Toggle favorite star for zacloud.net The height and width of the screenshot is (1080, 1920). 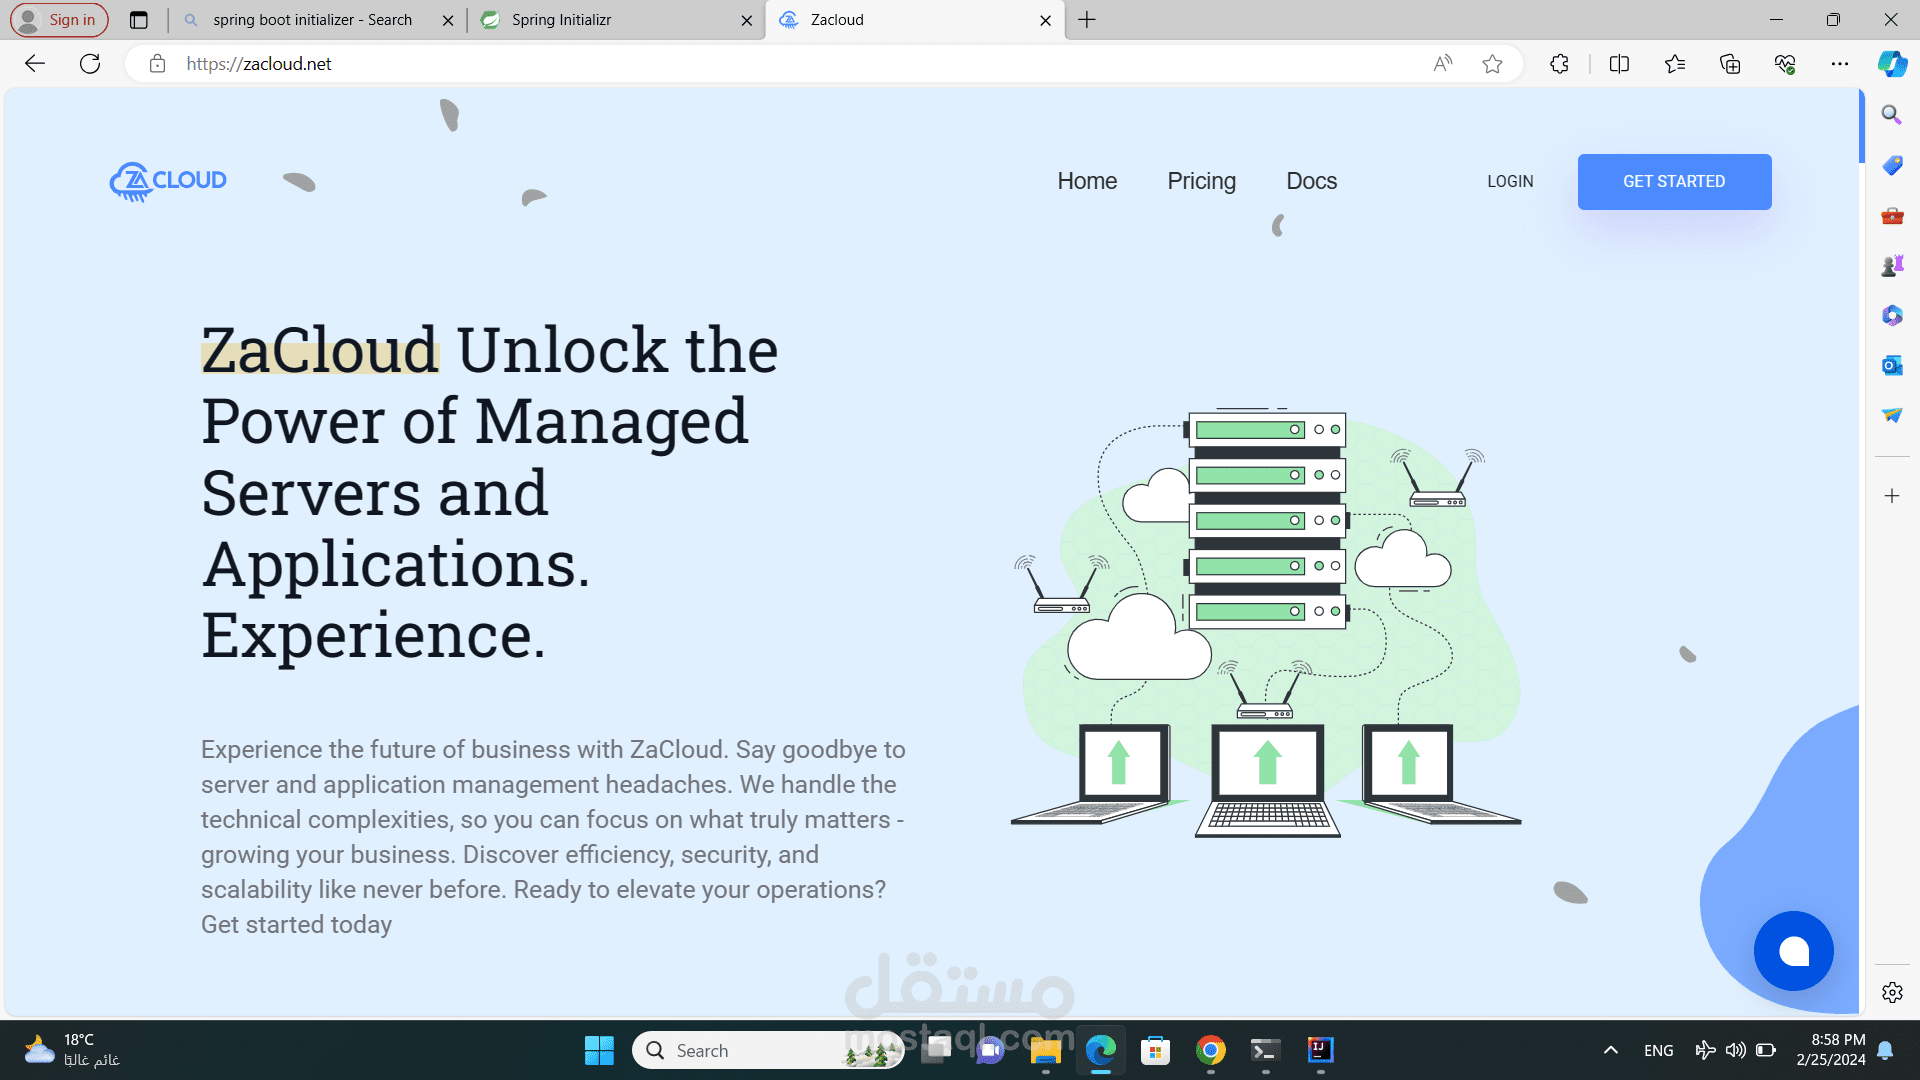[1493, 63]
